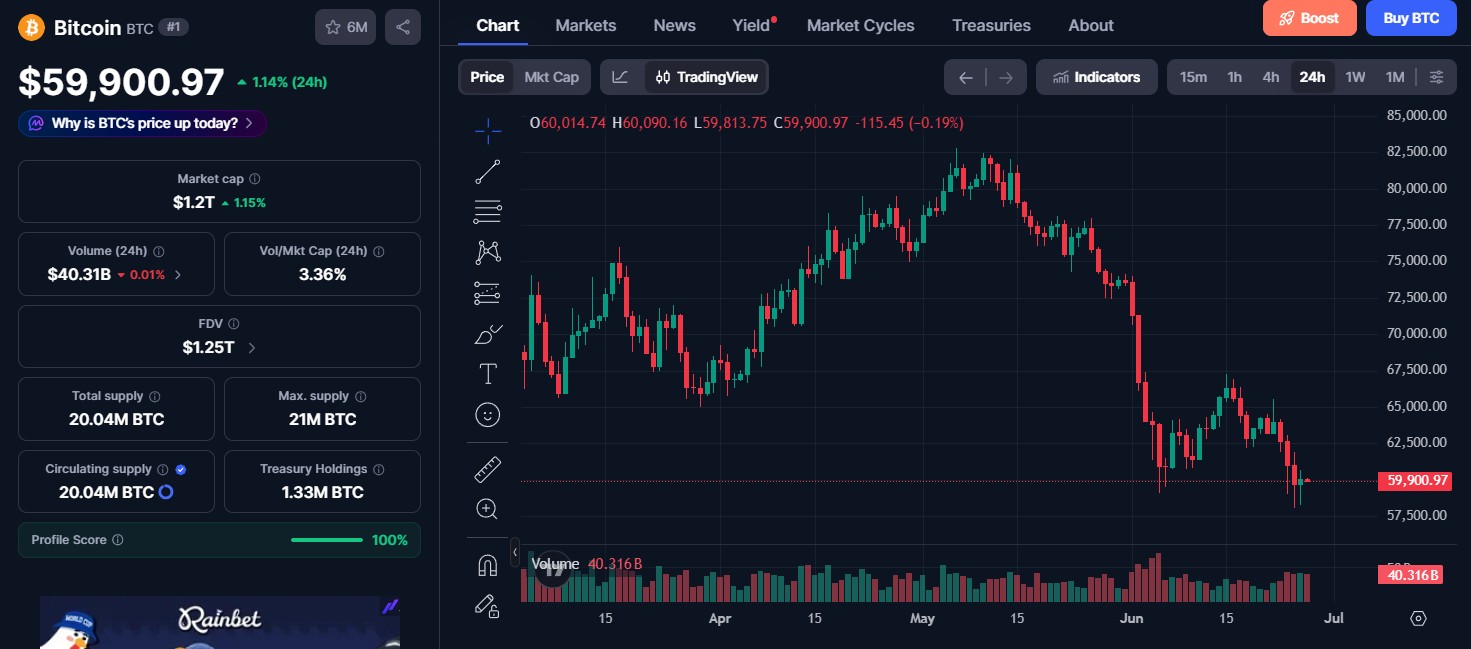Image resolution: width=1471 pixels, height=649 pixels.
Task: Click the Rainbet advertisement banner
Action: (220, 622)
